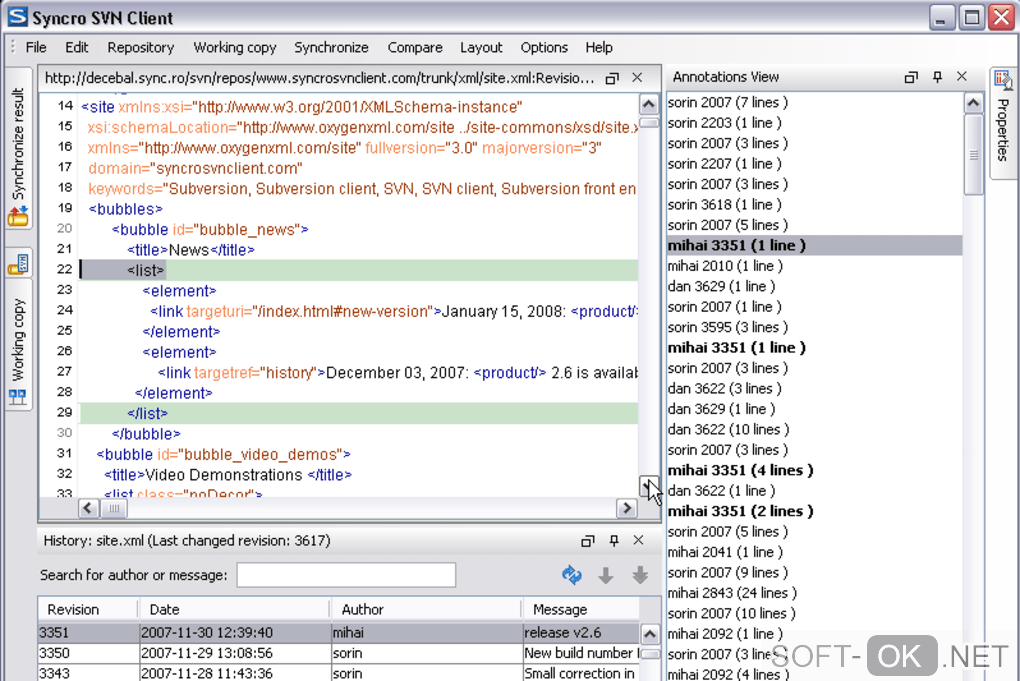
Task: Open the Properties side tab
Action: point(1003,125)
